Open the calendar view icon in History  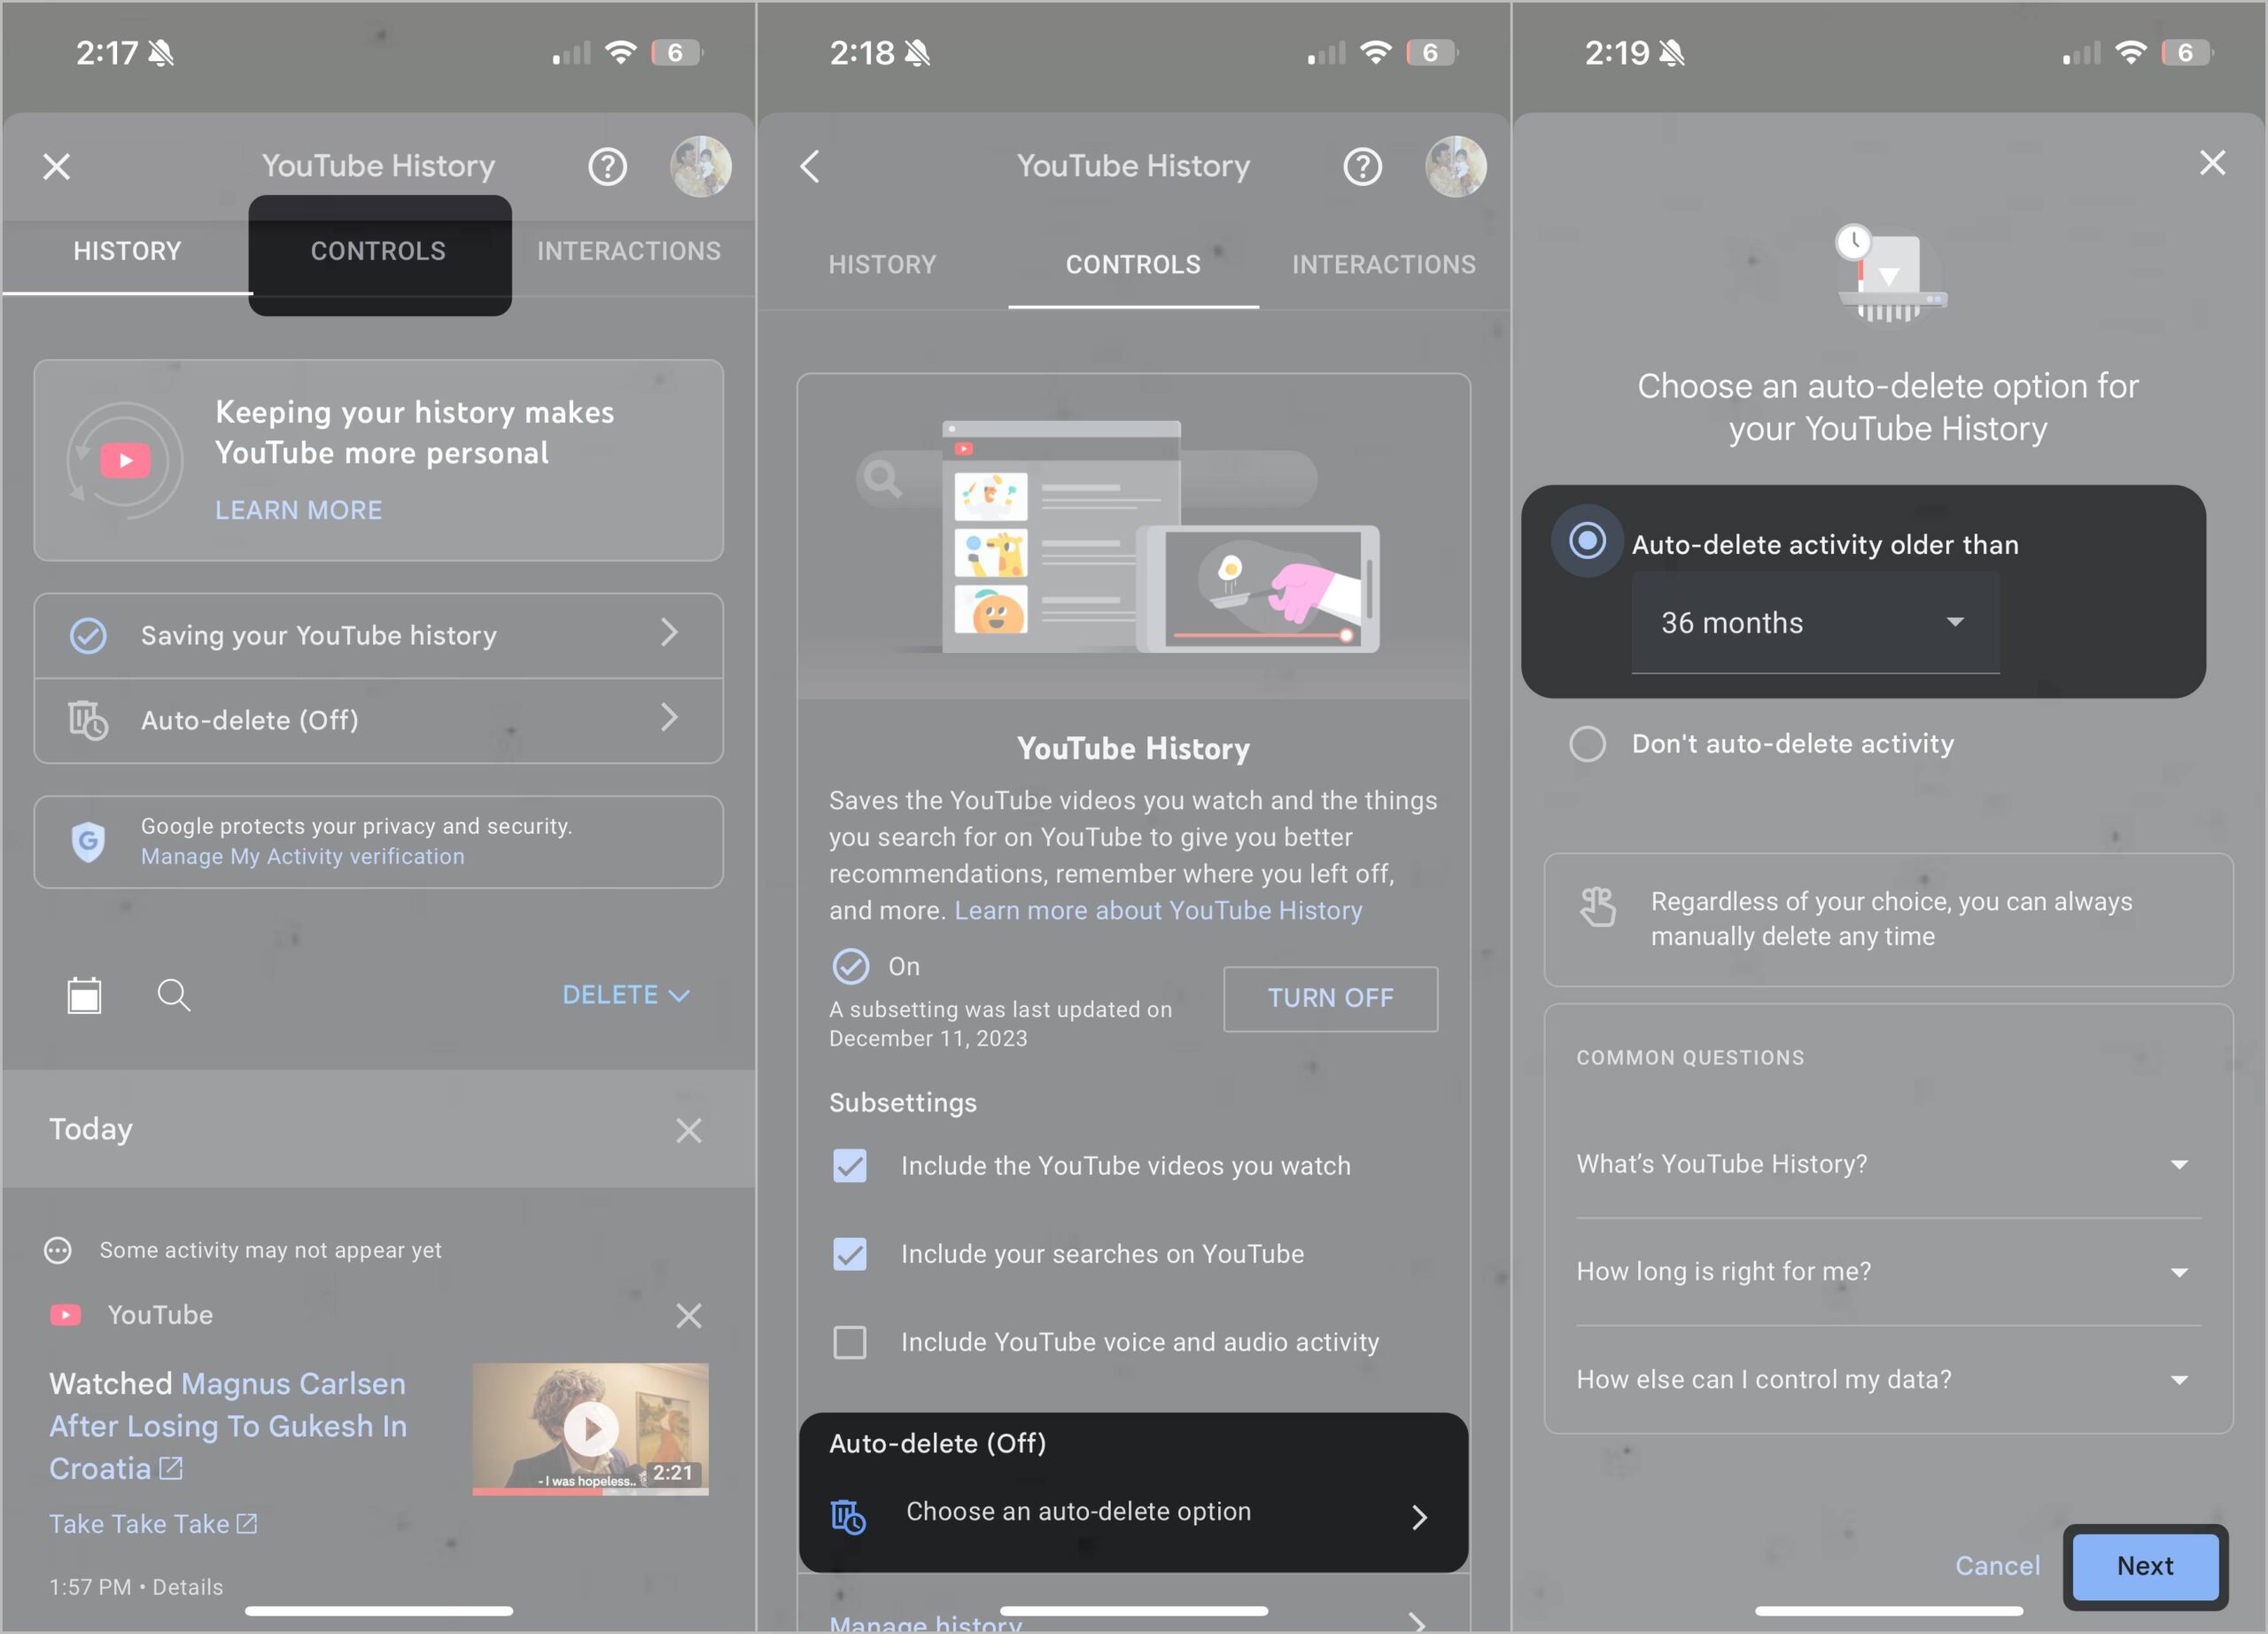[85, 995]
